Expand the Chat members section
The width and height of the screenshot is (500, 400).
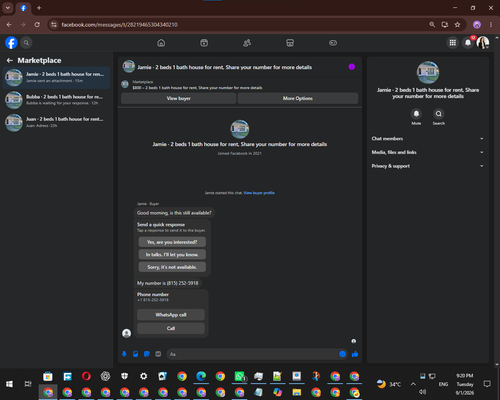(428, 139)
